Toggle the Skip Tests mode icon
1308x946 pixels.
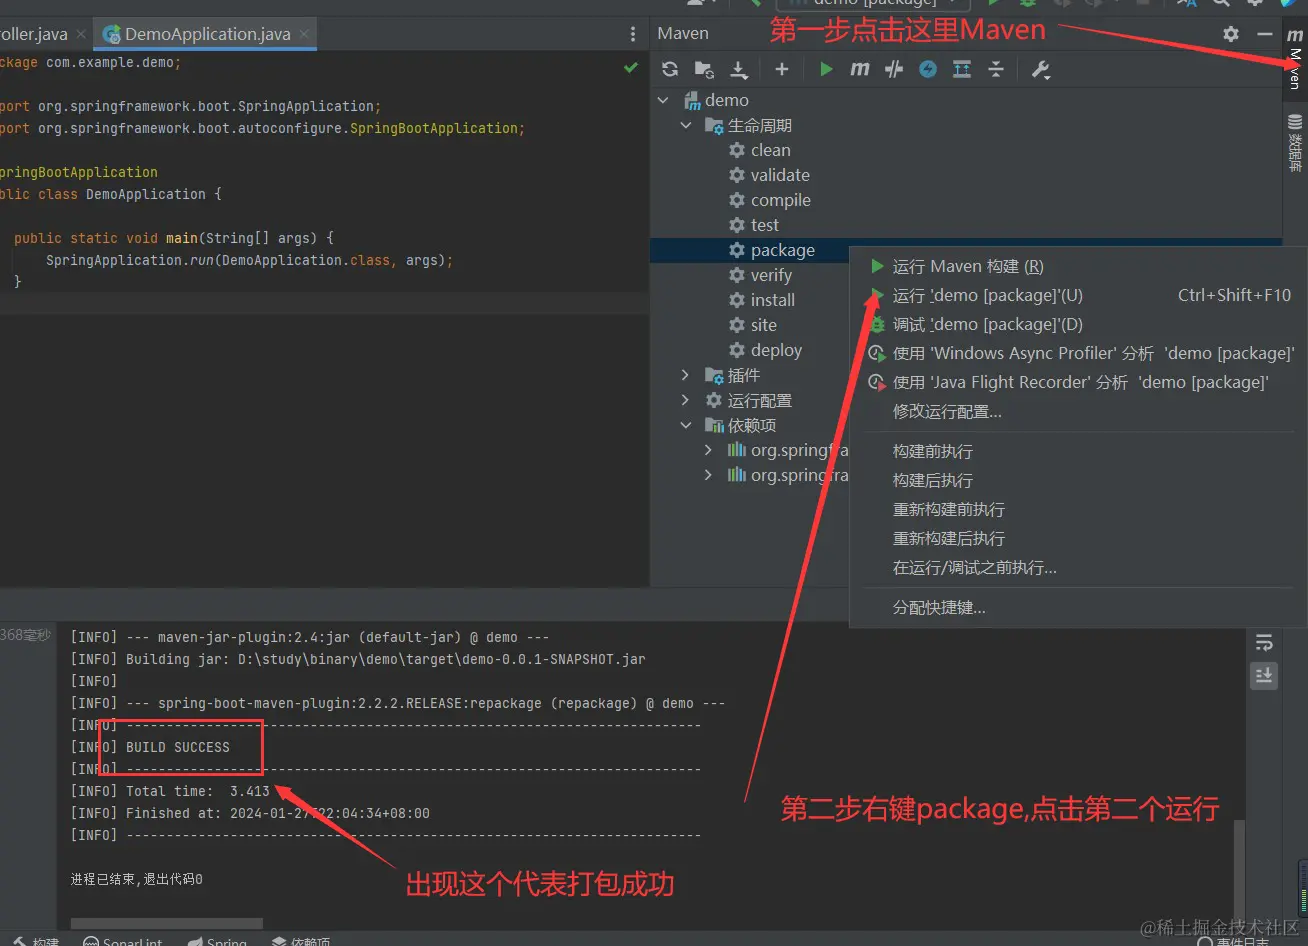894,69
